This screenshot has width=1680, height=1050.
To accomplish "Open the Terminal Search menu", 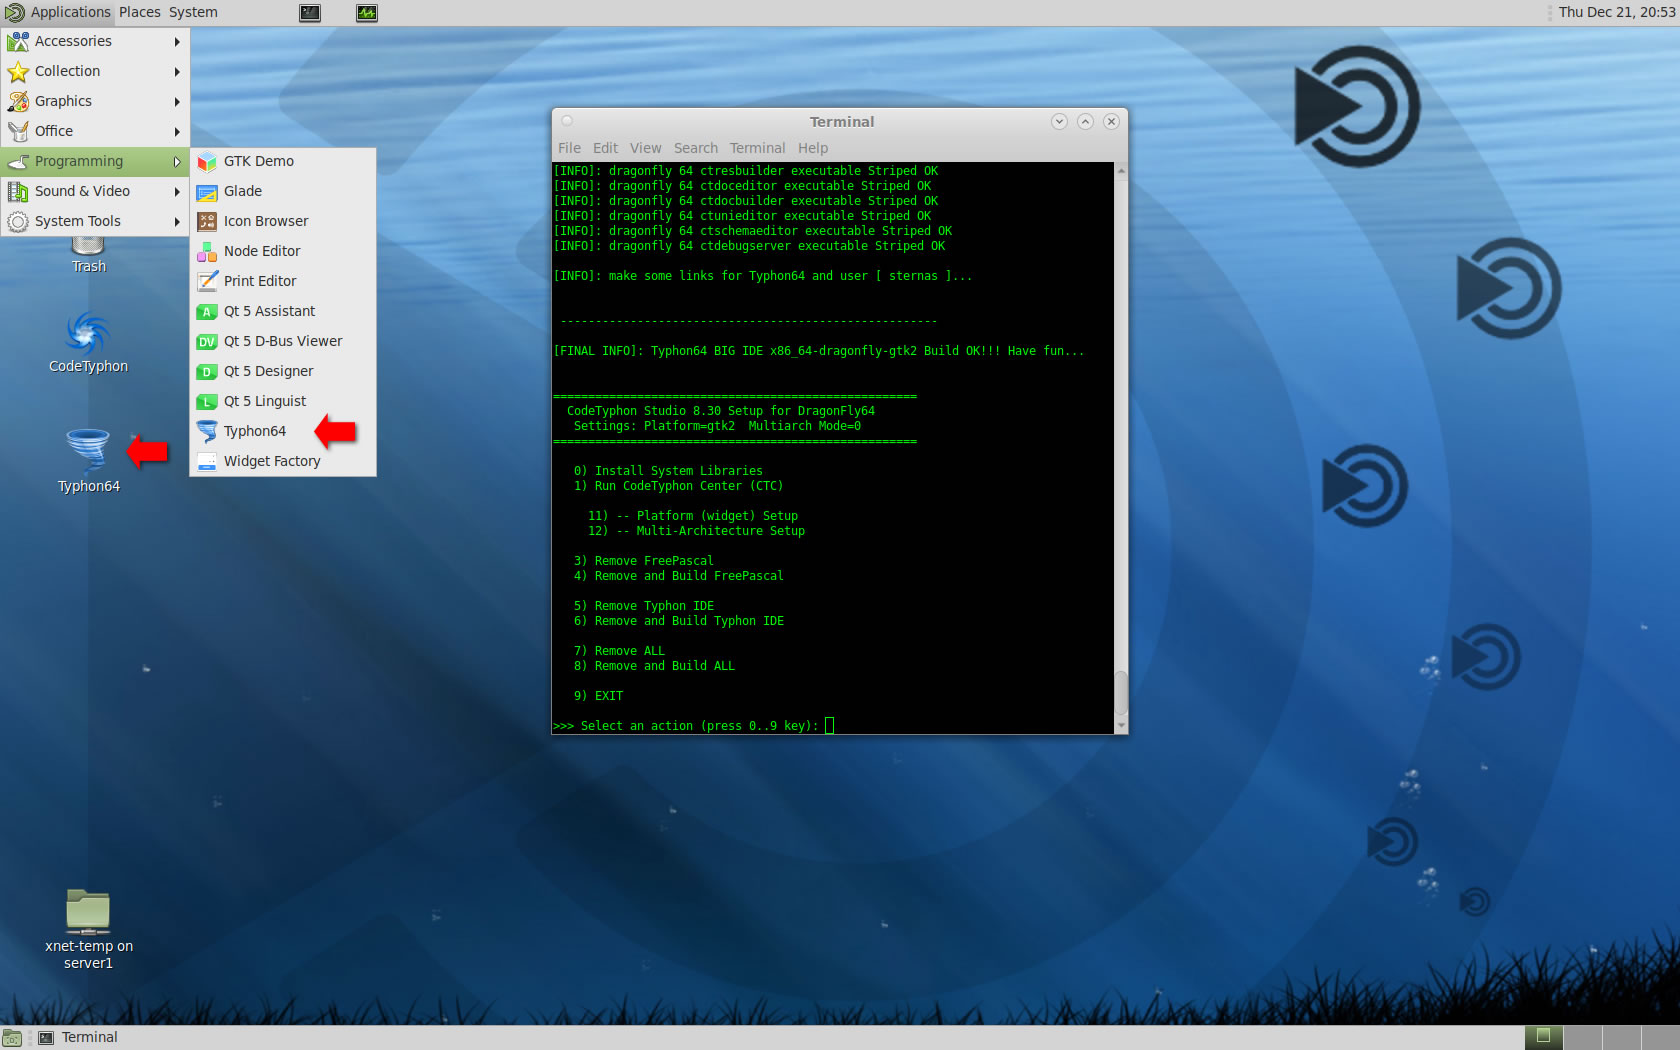I will pos(695,148).
